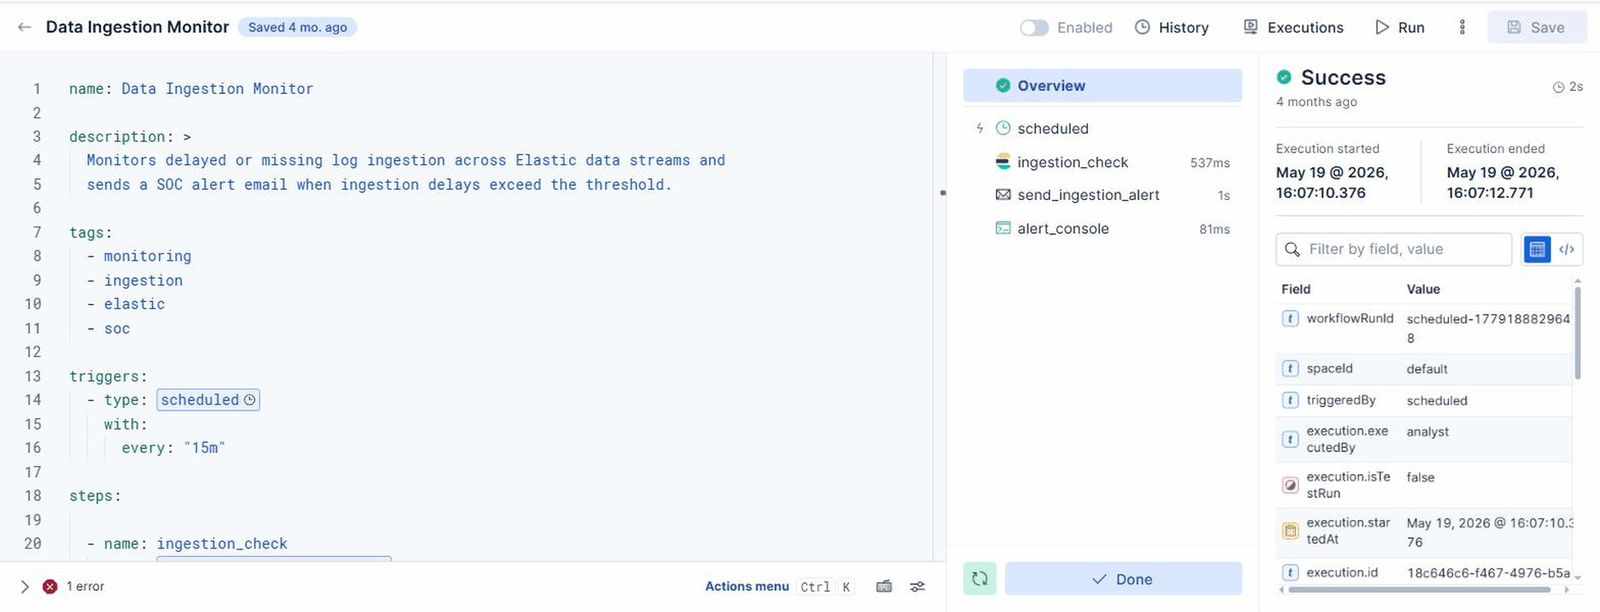Viewport: 1600px width, 612px height.
Task: Click the green Success status icon
Action: point(1284,77)
